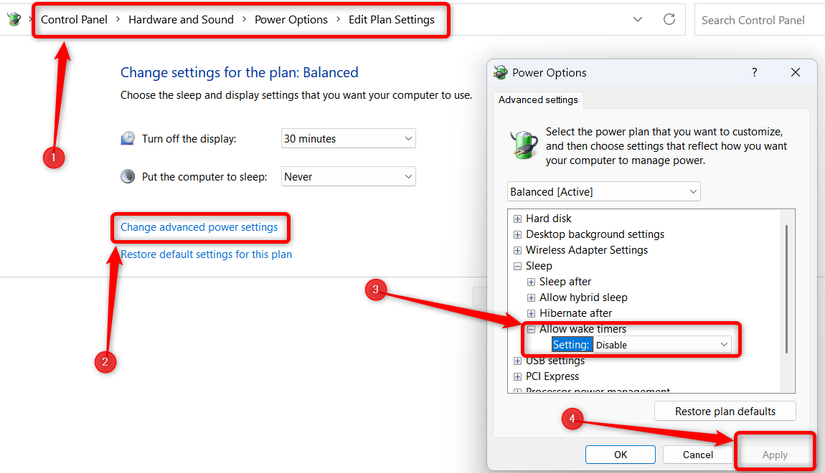Collapse the Sleep tree node
The image size is (825, 473).
[517, 266]
